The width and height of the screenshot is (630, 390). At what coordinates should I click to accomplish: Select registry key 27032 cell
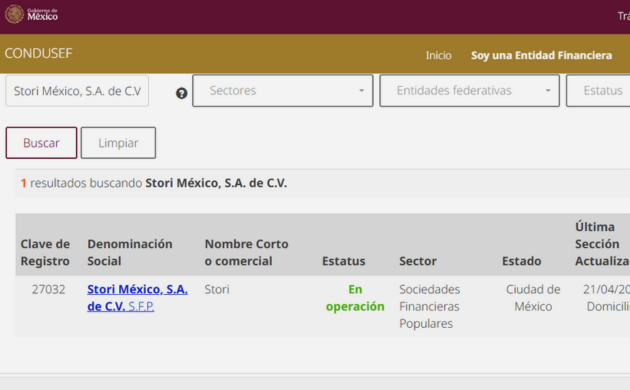click(48, 289)
